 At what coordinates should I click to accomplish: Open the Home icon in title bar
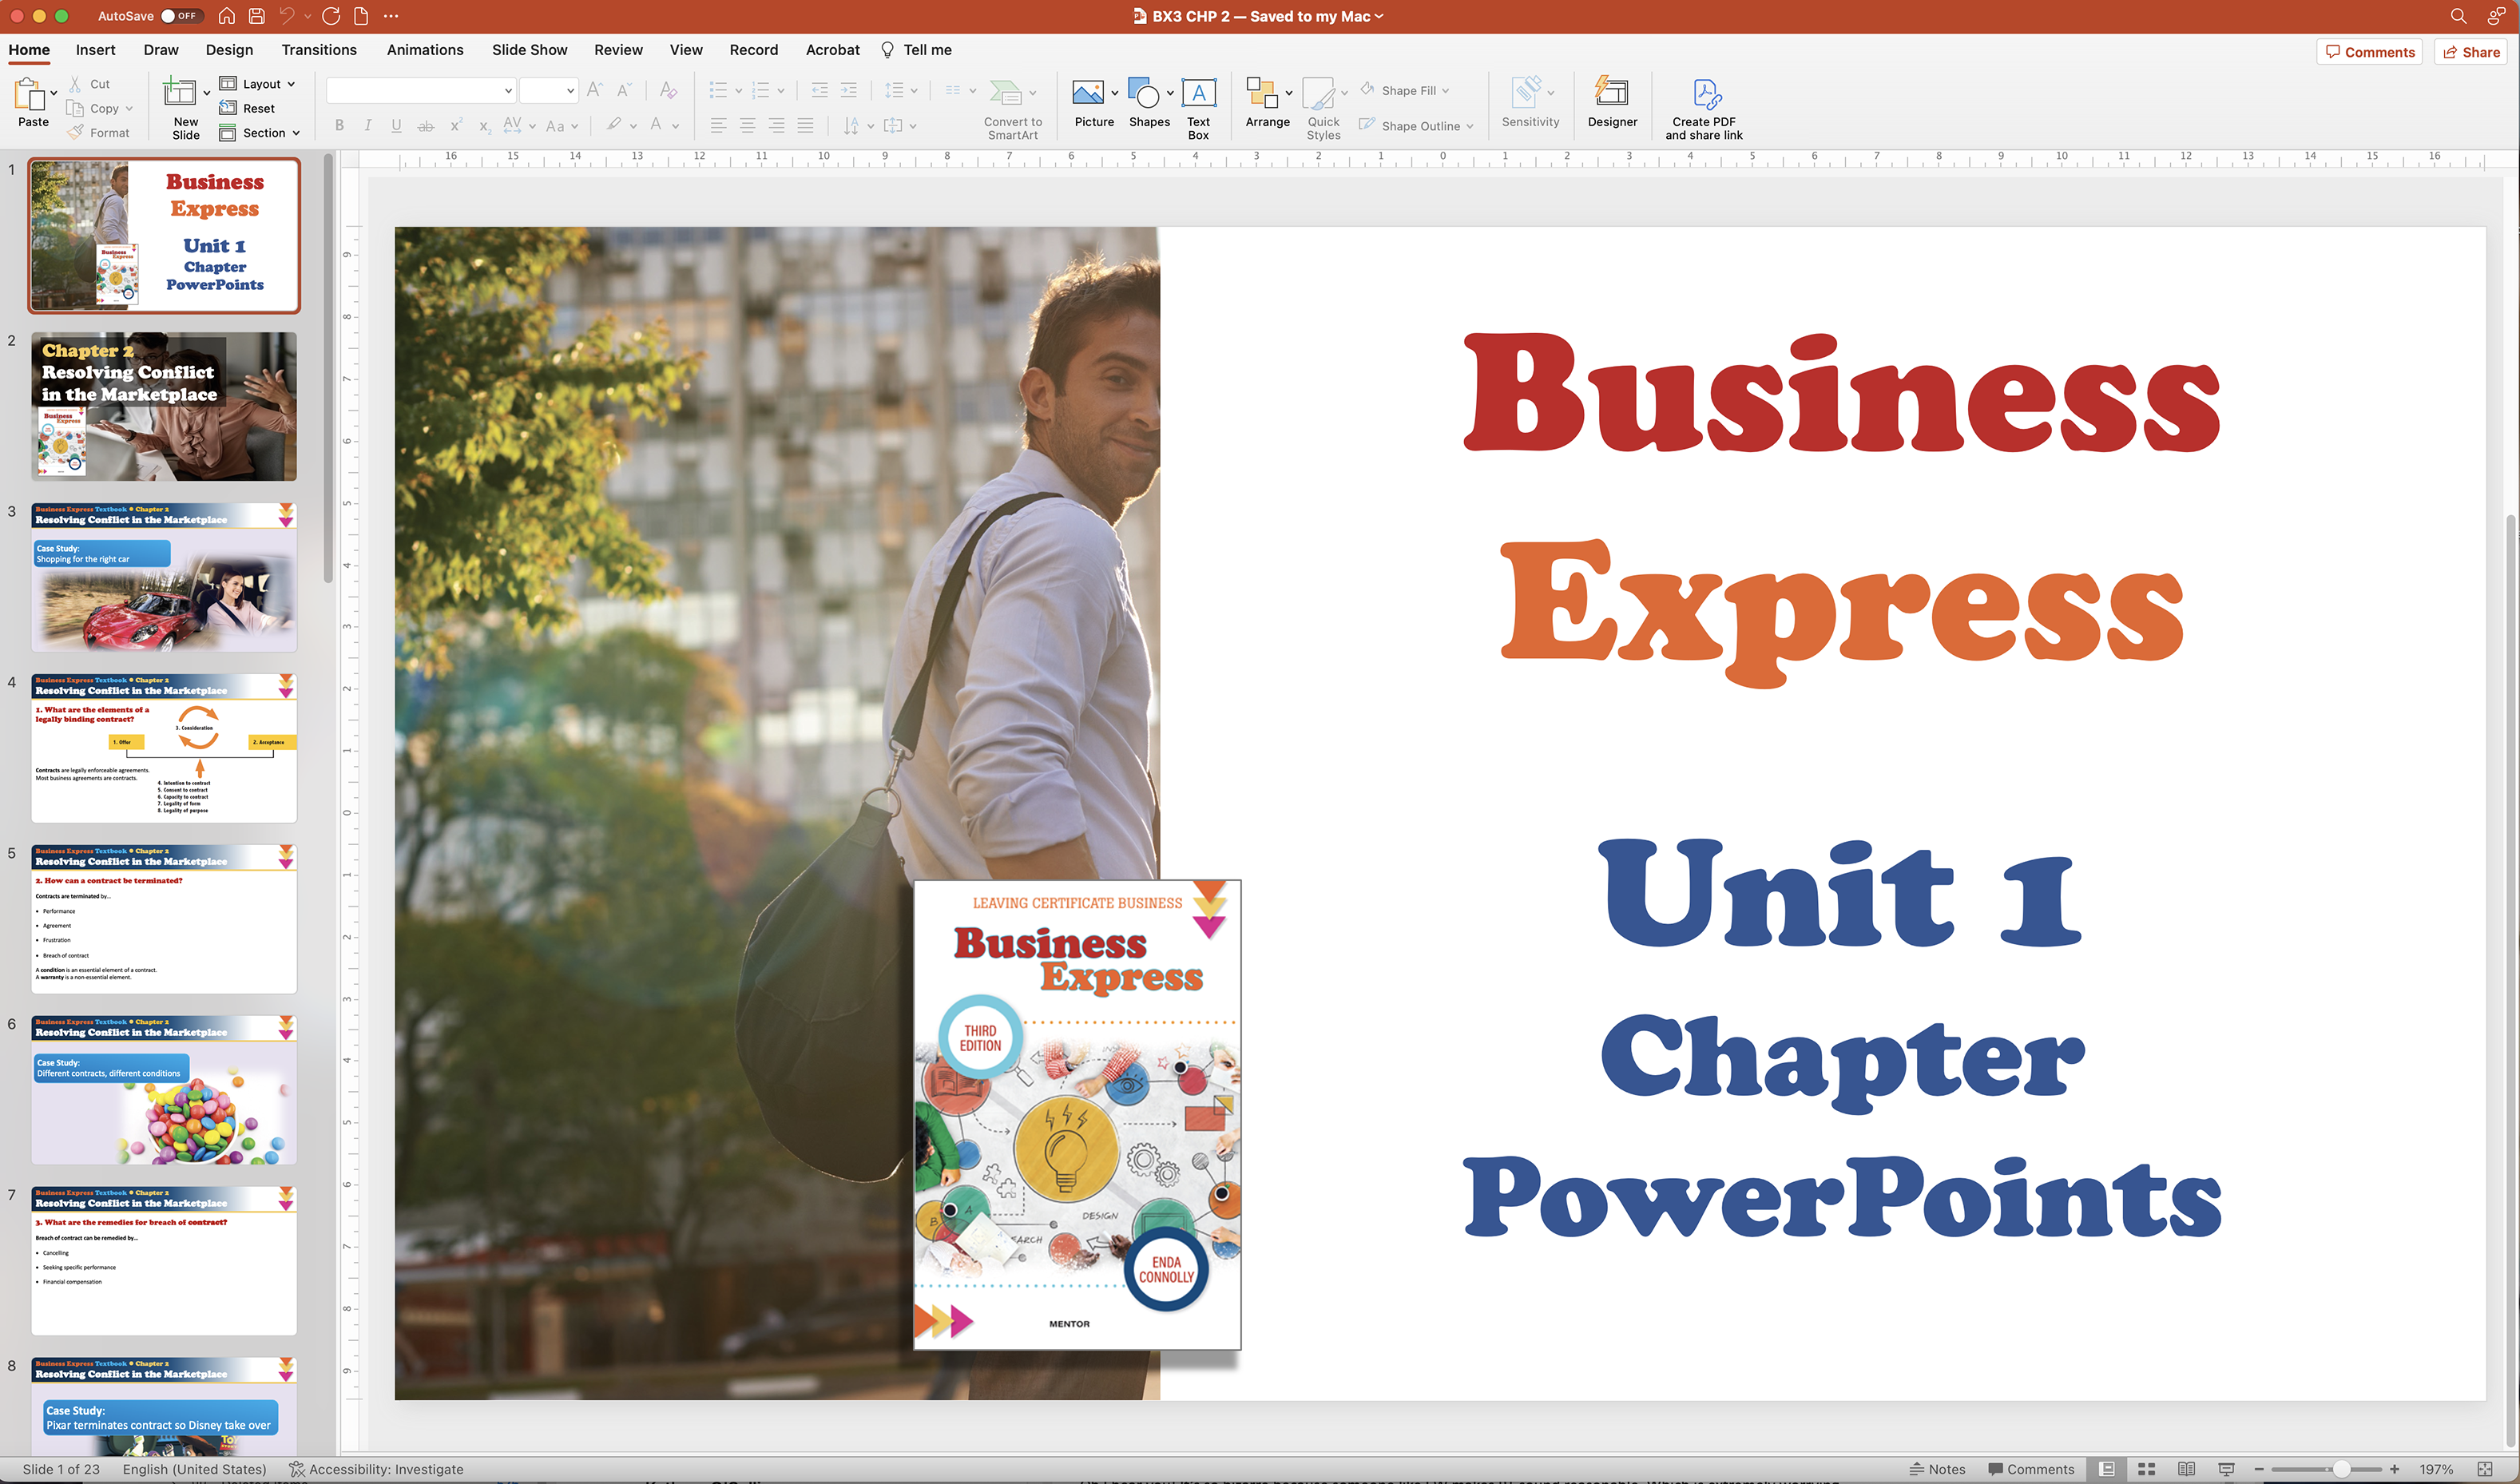click(227, 16)
